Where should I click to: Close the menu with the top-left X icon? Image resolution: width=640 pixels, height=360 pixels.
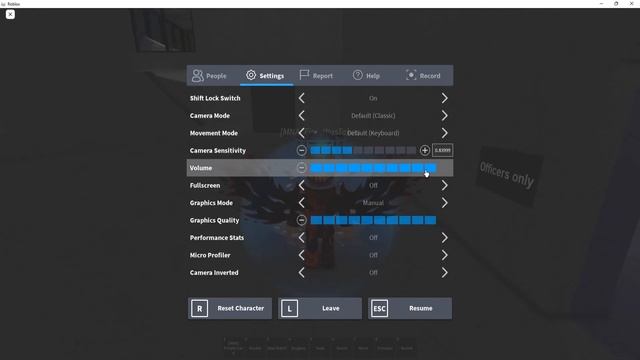[10, 14]
